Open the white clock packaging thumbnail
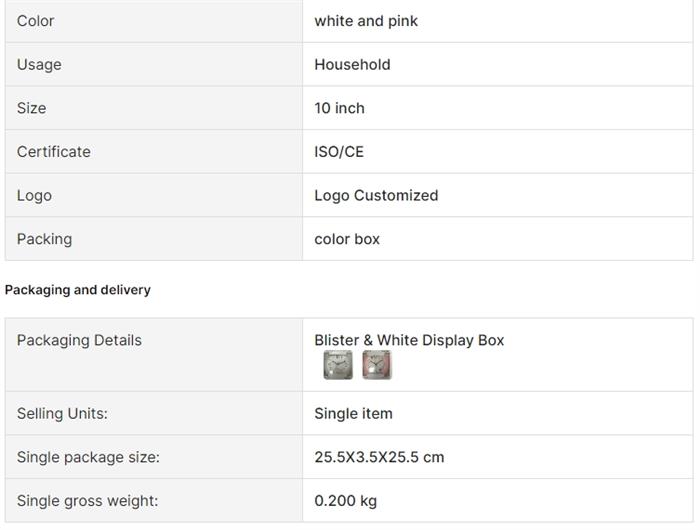The height and width of the screenshot is (530, 700). coord(338,365)
